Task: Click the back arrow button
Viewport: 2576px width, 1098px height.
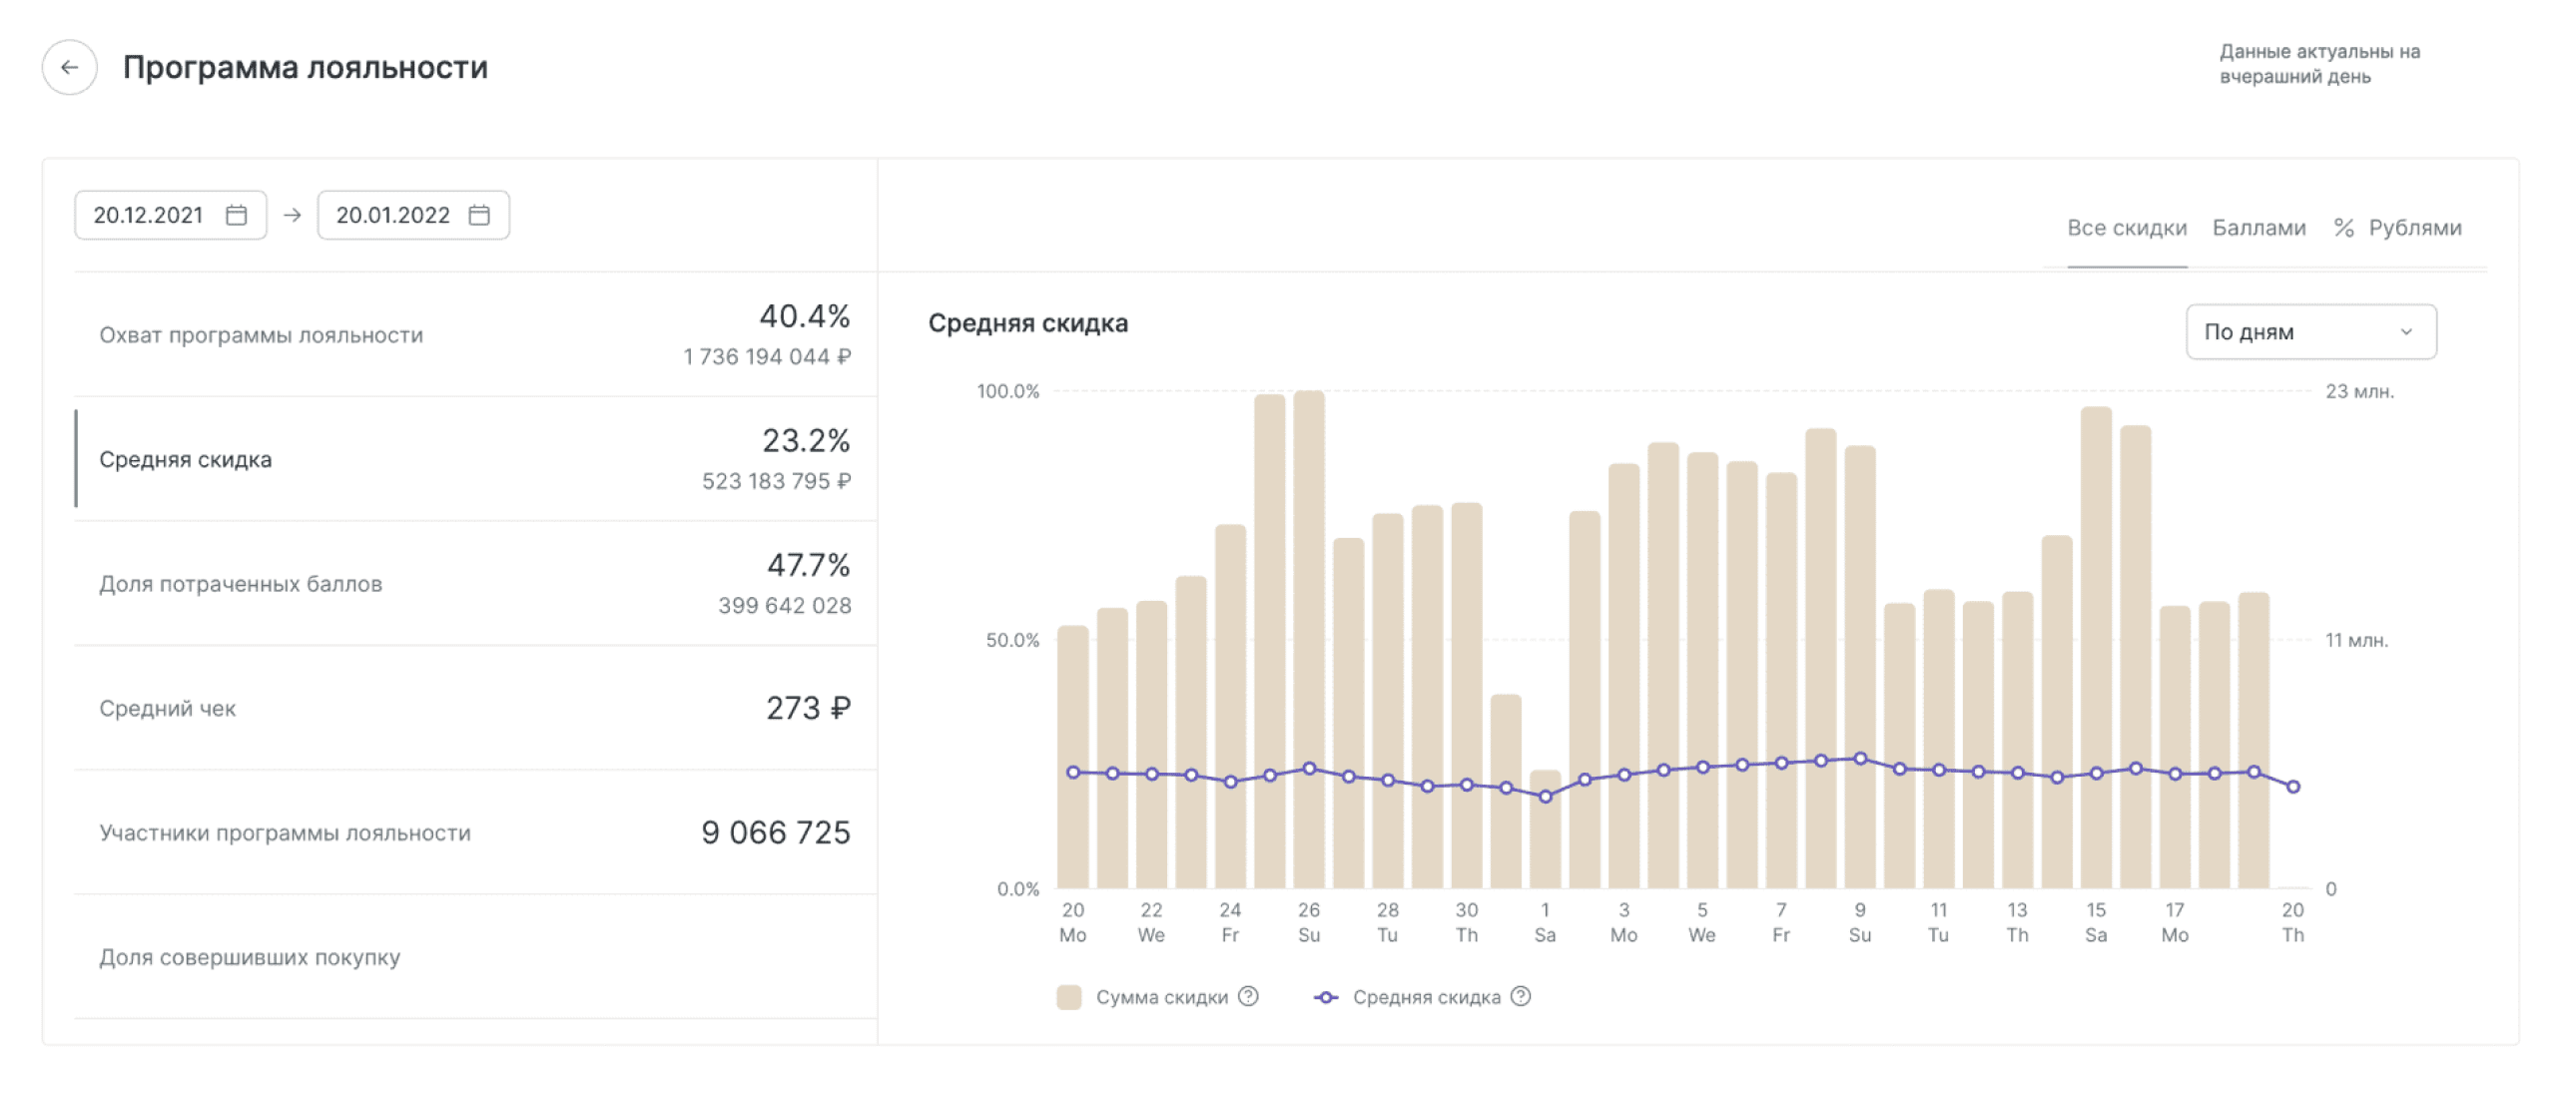Action: (x=69, y=67)
